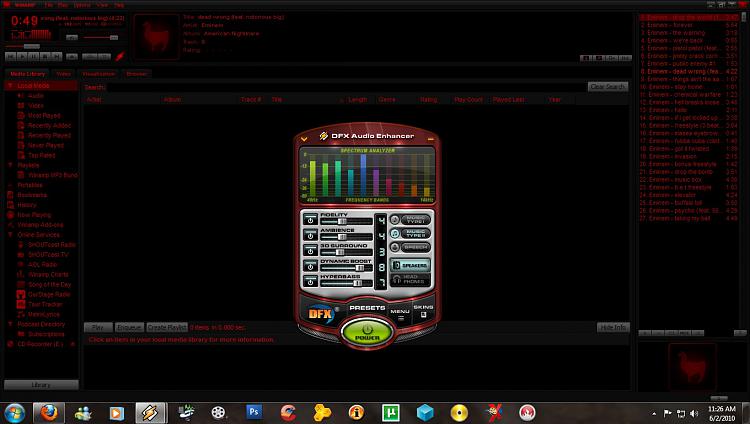The width and height of the screenshot is (750, 424).
Task: Open the DFX Menu button
Action: 400,313
